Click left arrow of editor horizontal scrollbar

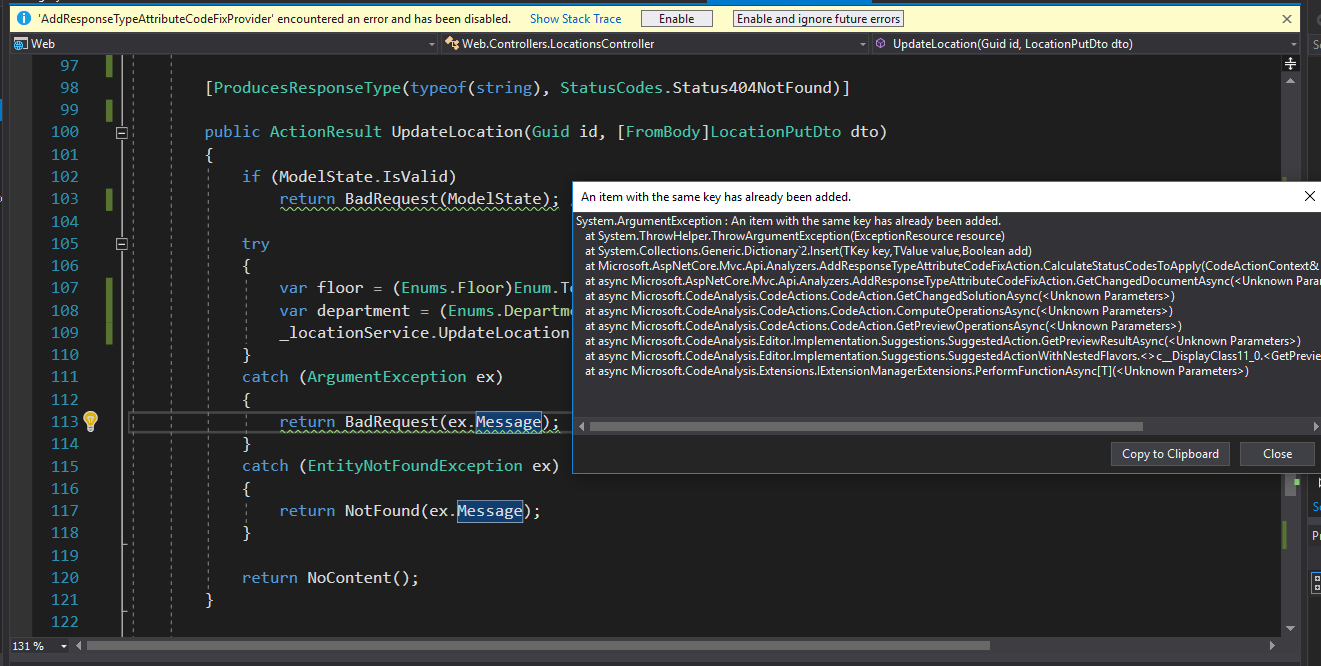[80, 646]
